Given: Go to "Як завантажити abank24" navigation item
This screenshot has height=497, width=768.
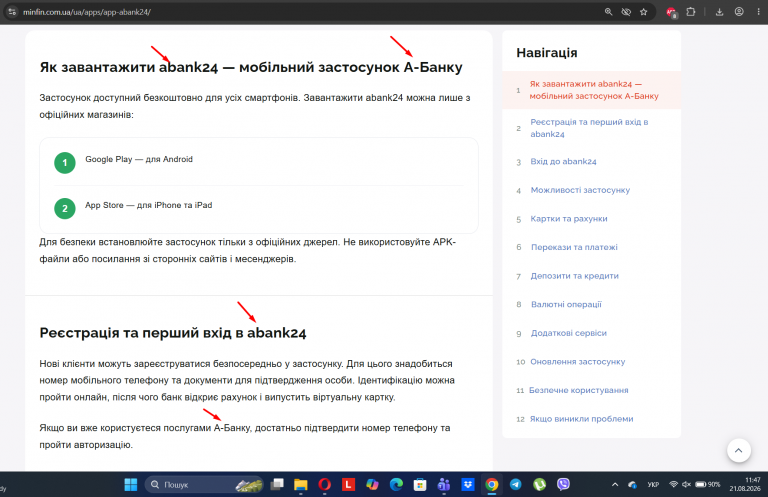Looking at the screenshot, I should point(594,90).
